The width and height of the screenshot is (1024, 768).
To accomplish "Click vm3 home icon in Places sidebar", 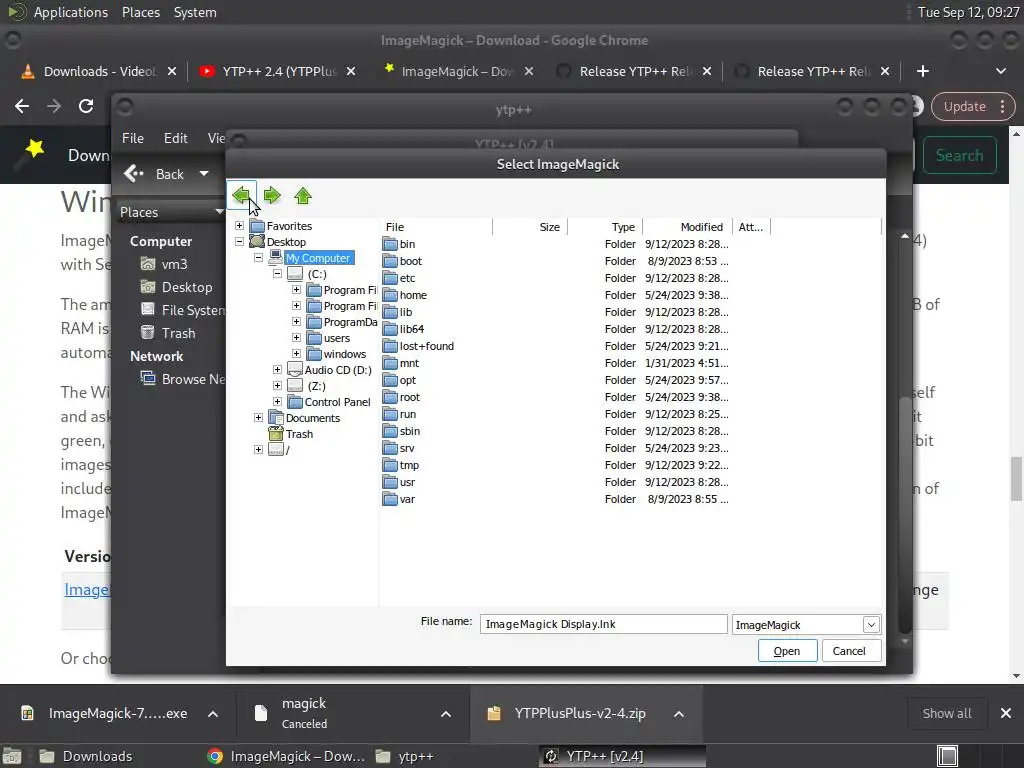I will click(148, 264).
